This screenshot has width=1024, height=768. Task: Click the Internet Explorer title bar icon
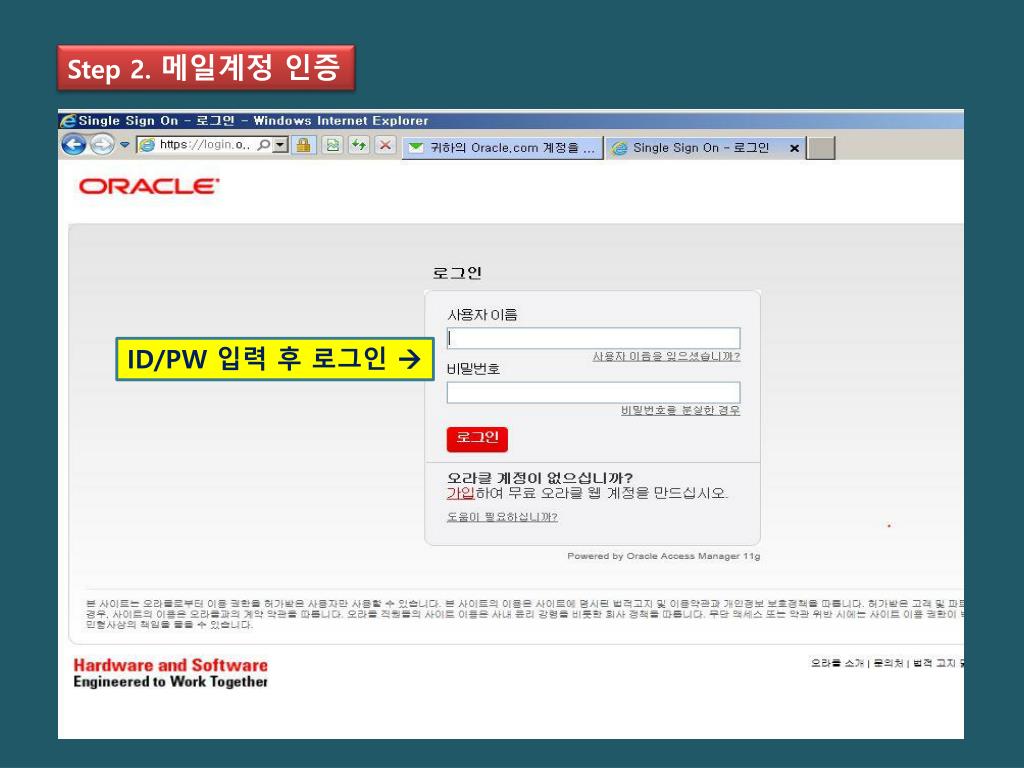click(67, 121)
